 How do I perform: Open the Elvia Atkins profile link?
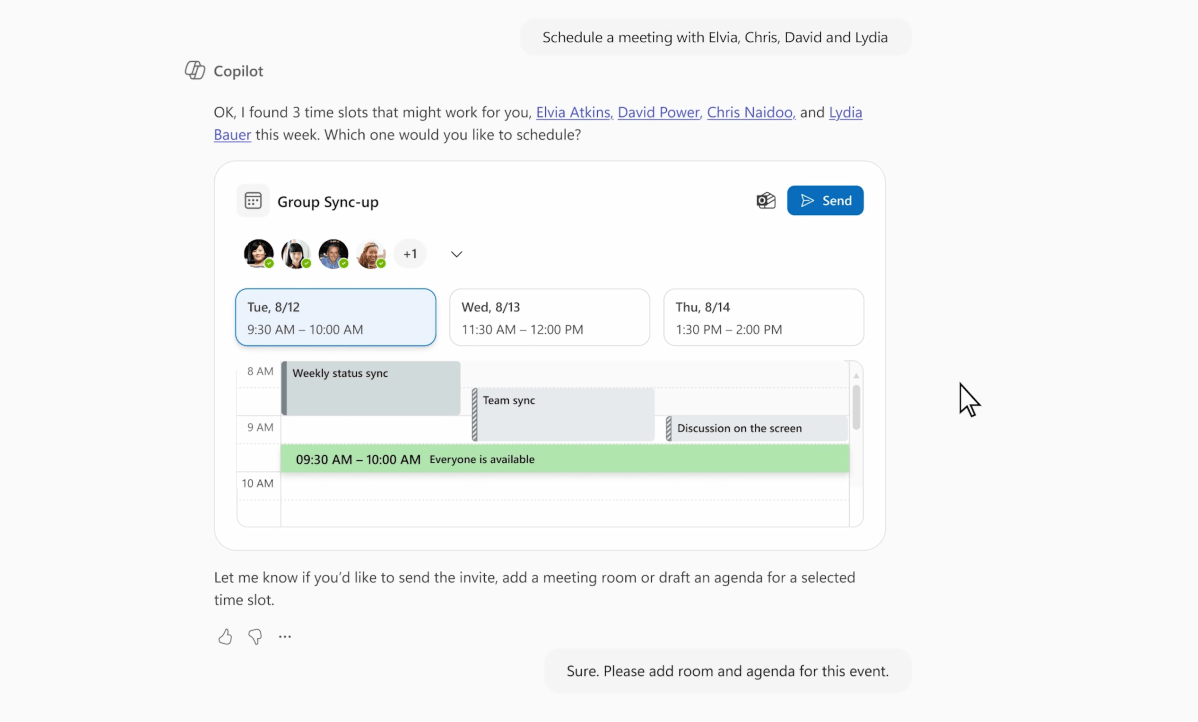573,113
